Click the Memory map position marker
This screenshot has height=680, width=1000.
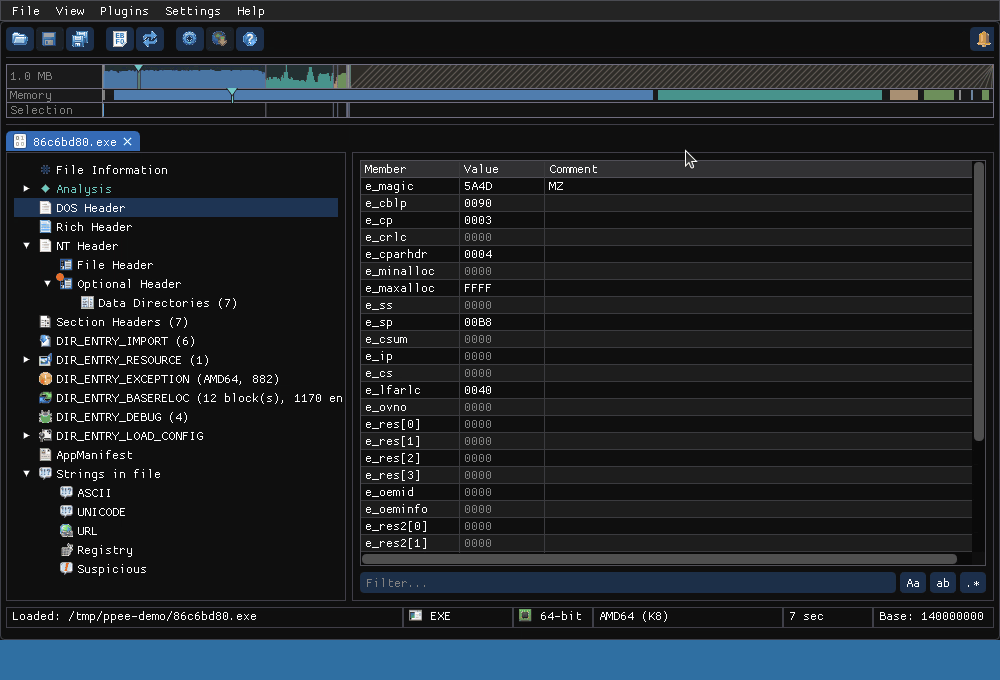pyautogui.click(x=232, y=95)
